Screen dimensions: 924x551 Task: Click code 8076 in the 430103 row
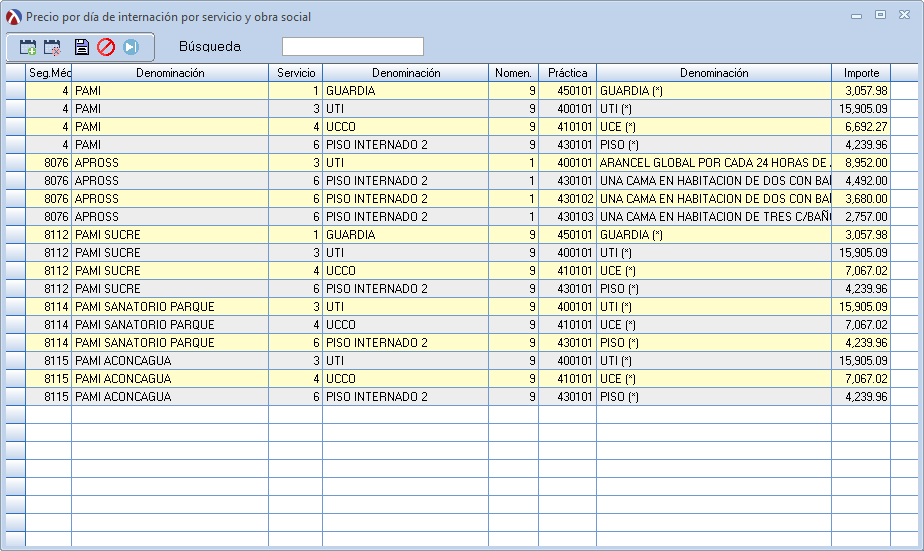pos(49,217)
